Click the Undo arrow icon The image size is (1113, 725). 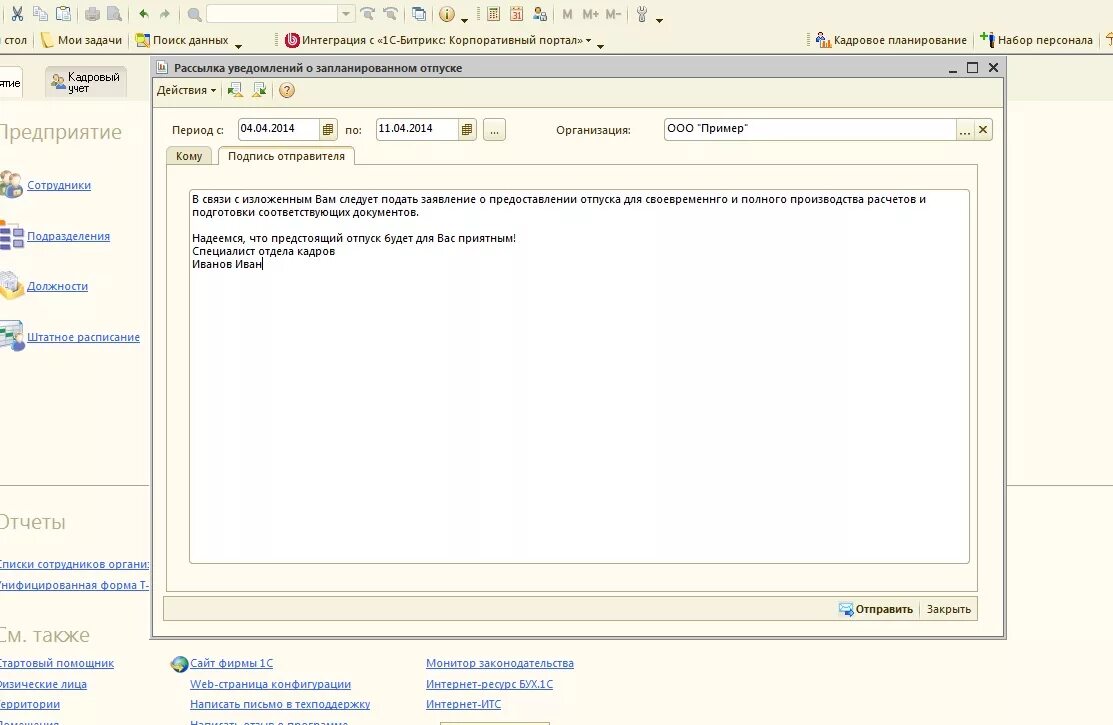pyautogui.click(x=144, y=13)
